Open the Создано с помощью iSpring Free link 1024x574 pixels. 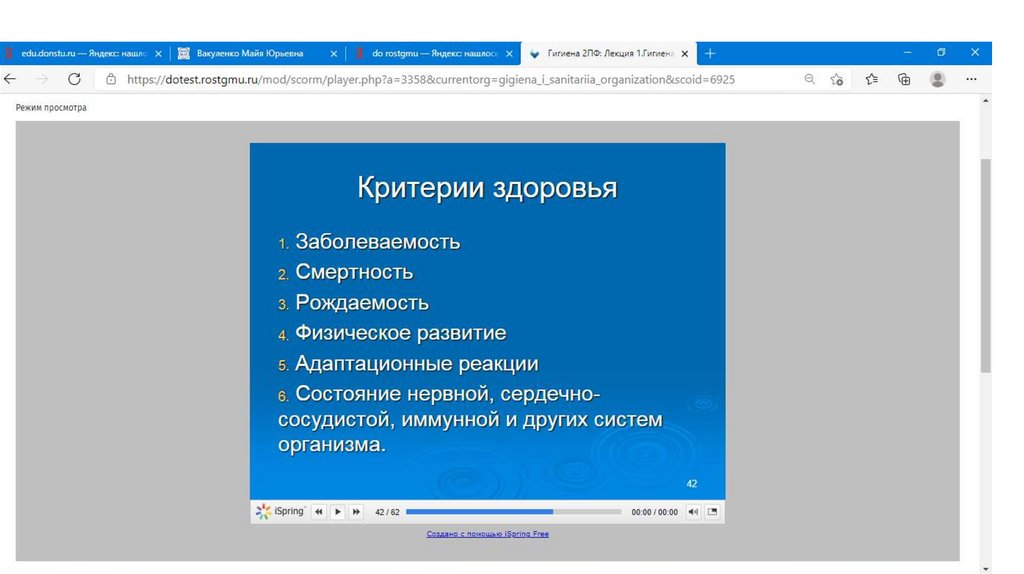point(487,534)
